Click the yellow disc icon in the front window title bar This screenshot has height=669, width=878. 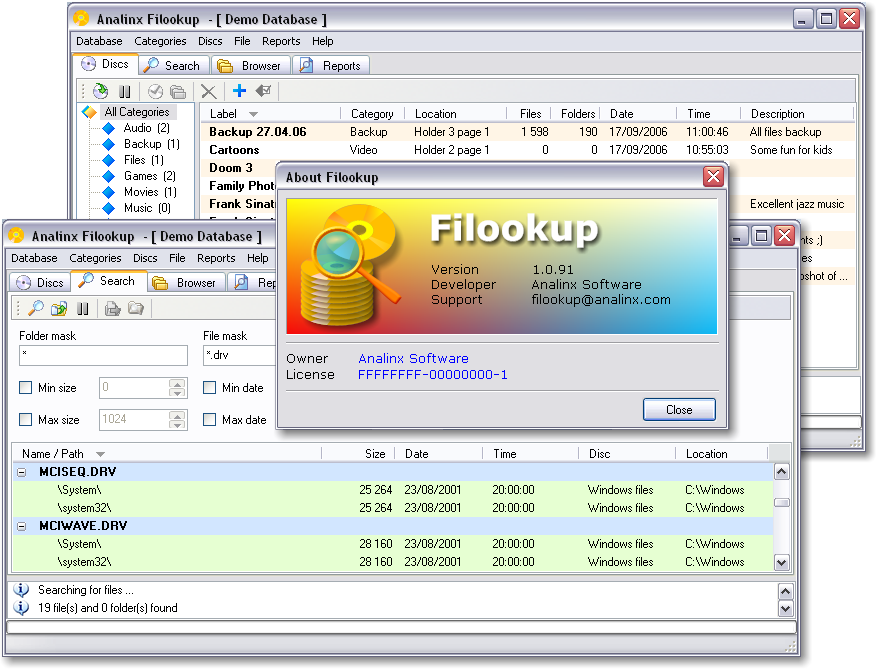(16, 236)
